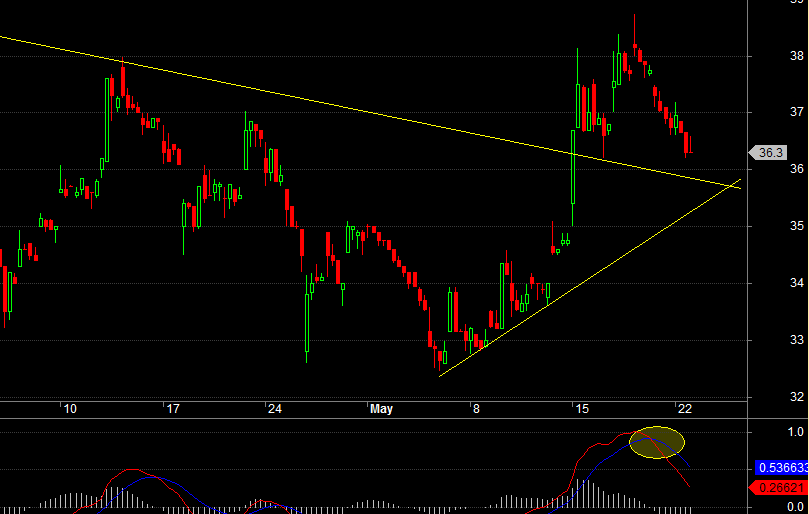Click the red indicator value 0.26621

tap(779, 488)
